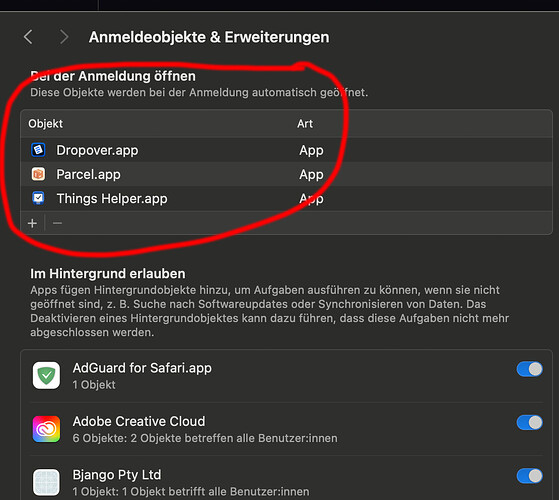Select the Dropover.app row
This screenshot has height=500, width=559.
[287, 150]
